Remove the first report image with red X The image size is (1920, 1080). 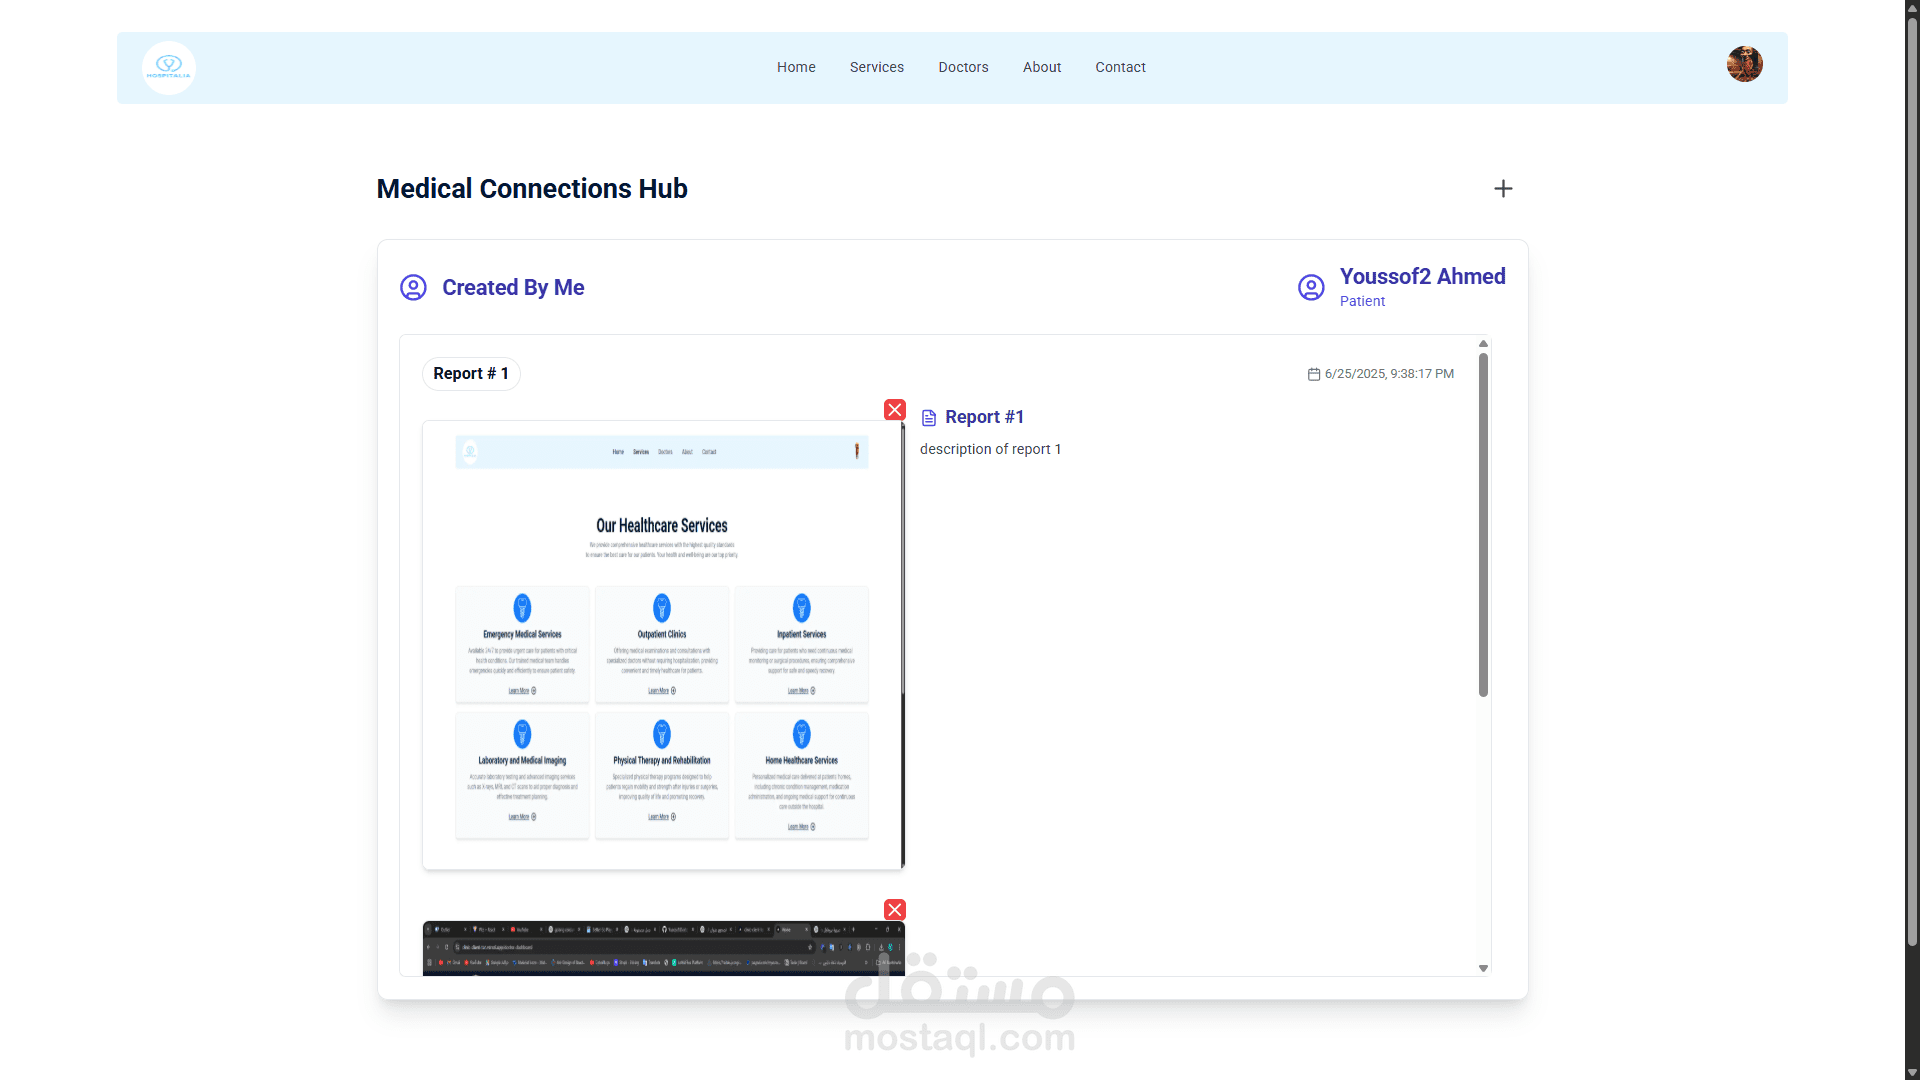click(895, 410)
